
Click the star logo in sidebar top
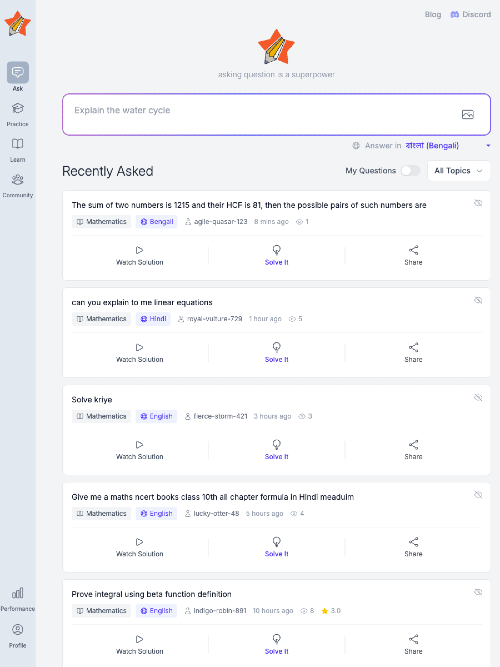17,24
